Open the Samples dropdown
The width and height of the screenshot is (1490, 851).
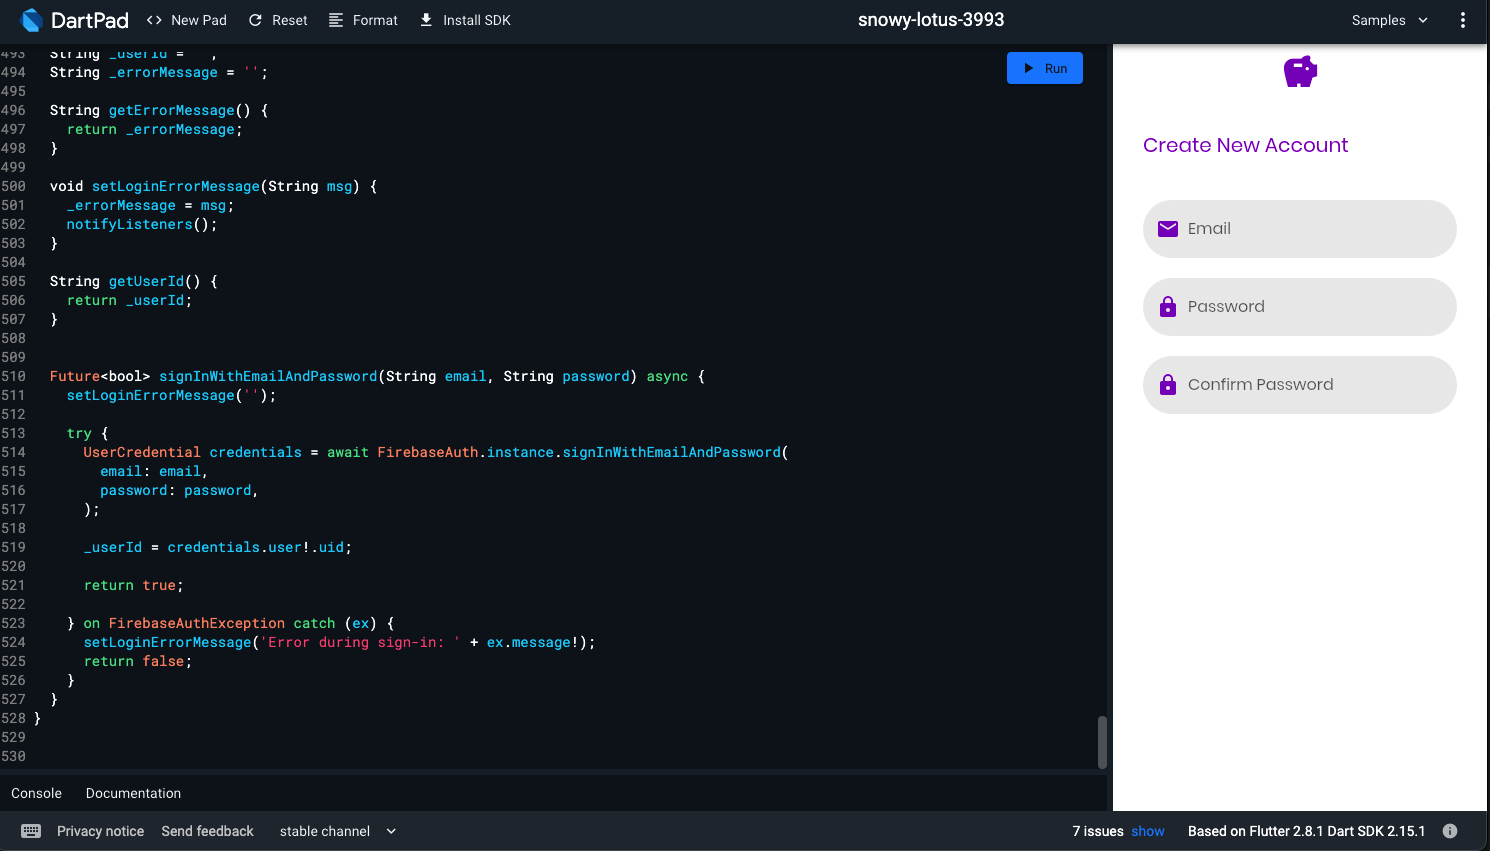click(x=1389, y=20)
